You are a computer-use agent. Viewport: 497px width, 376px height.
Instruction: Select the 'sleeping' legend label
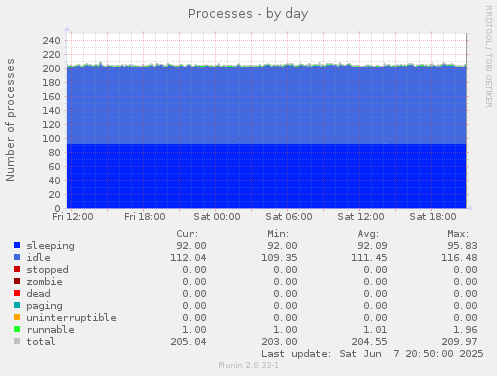(x=50, y=246)
